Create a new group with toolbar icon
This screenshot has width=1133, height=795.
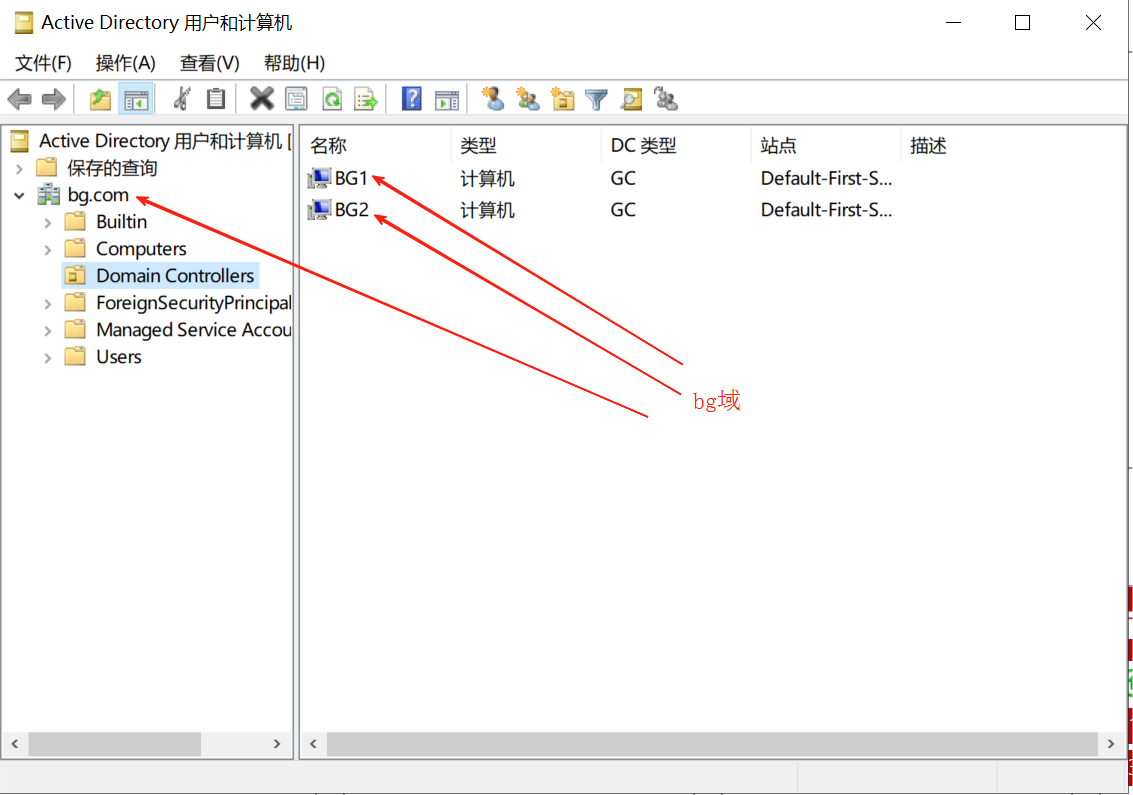coord(527,98)
